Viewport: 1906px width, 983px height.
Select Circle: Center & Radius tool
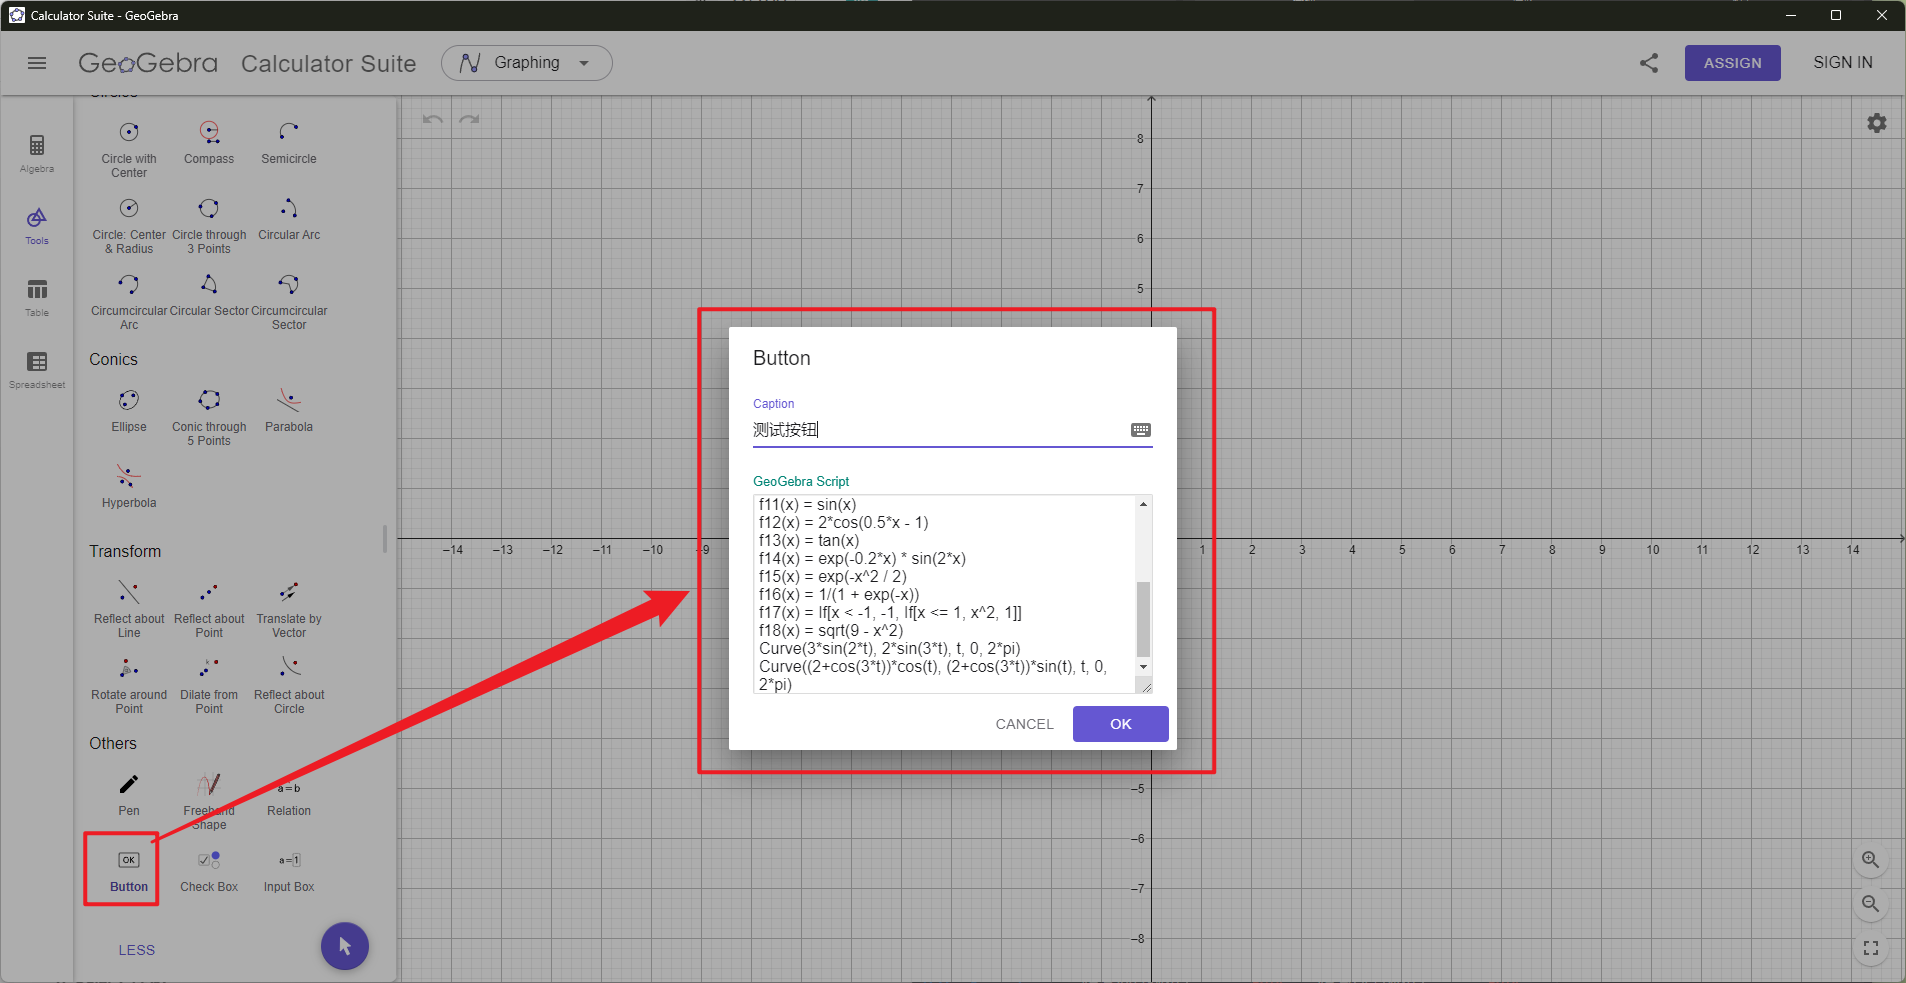click(x=129, y=225)
